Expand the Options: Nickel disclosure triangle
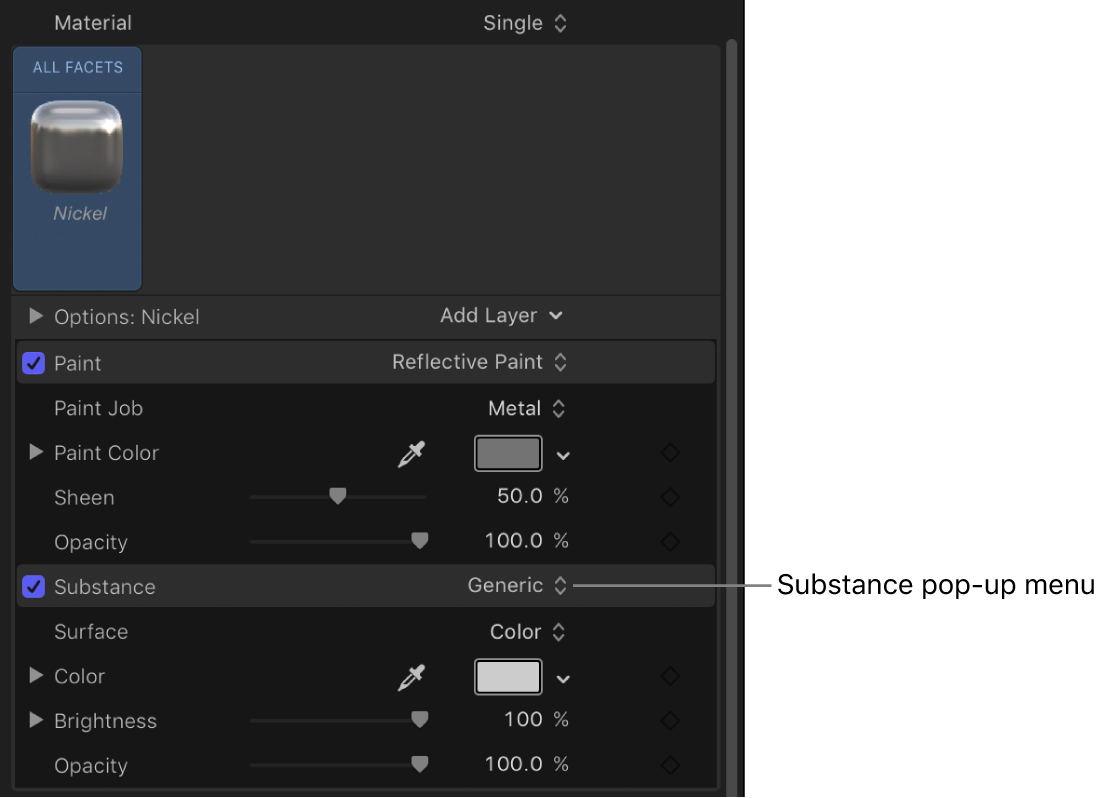Viewport: 1110px width, 798px height. [x=36, y=316]
